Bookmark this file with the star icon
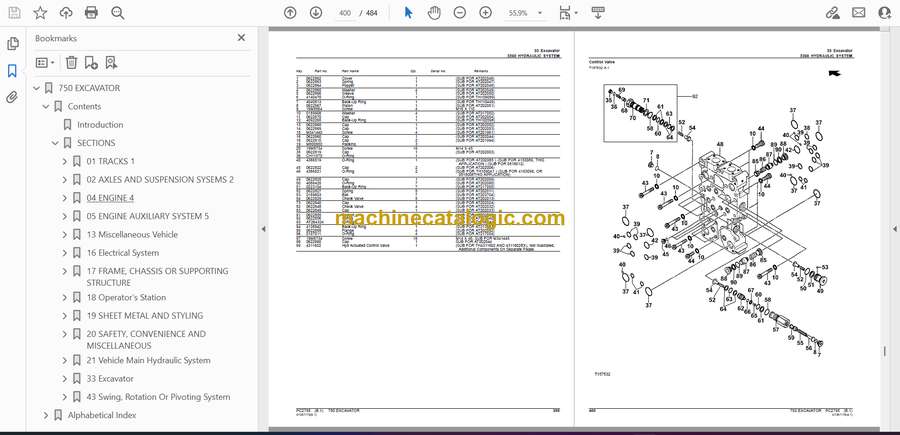 point(40,13)
